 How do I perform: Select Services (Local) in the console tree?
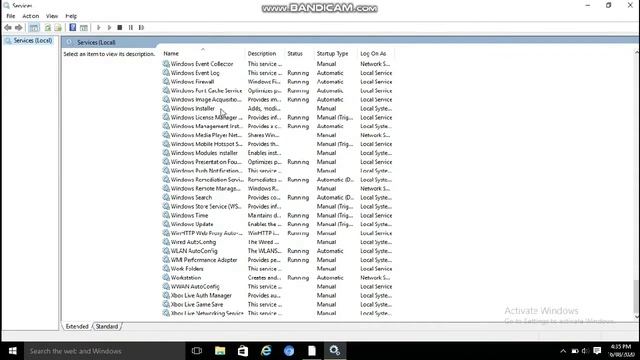[x=33, y=40]
